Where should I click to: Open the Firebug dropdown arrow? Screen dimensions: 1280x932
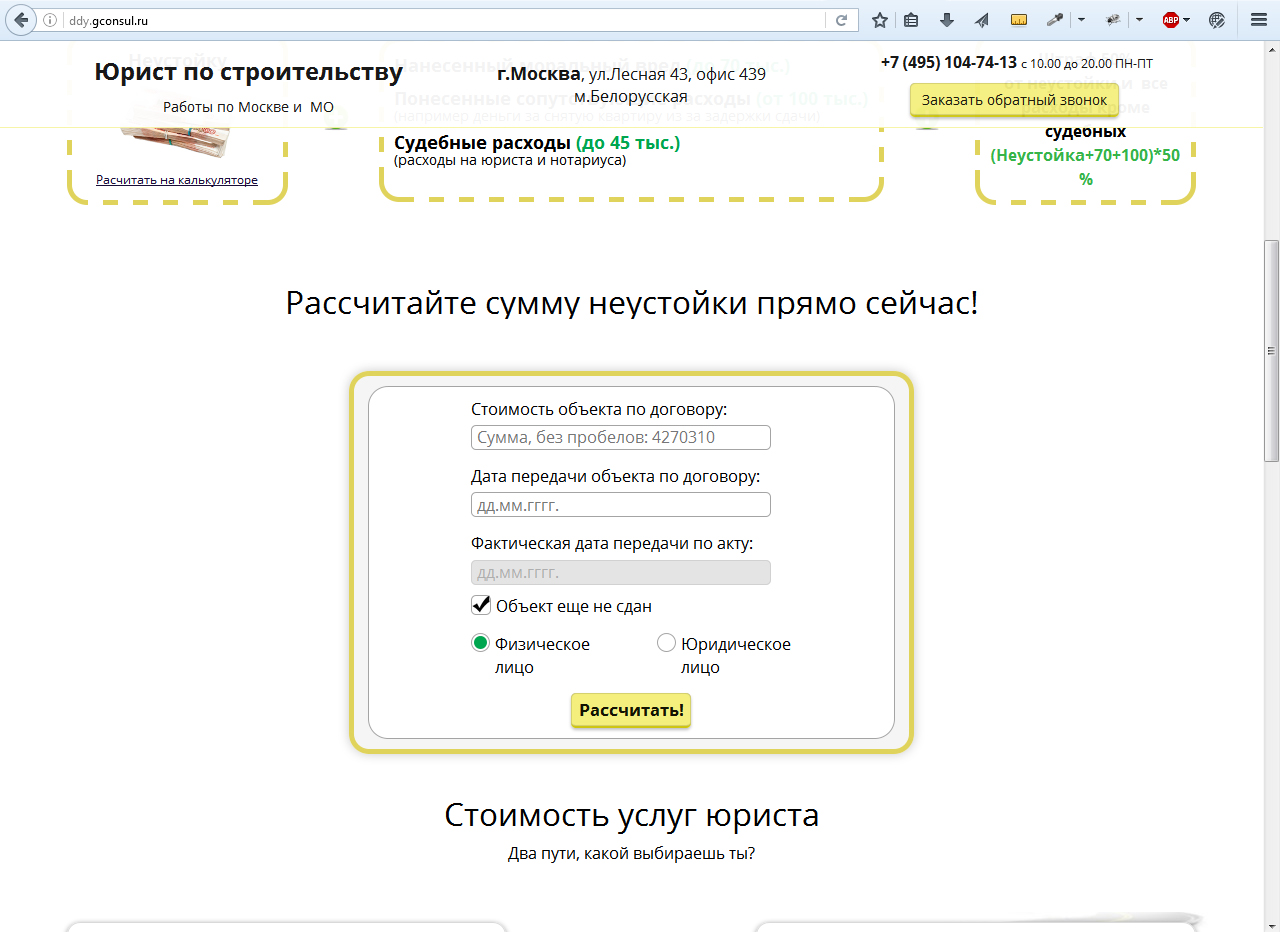coord(1139,20)
